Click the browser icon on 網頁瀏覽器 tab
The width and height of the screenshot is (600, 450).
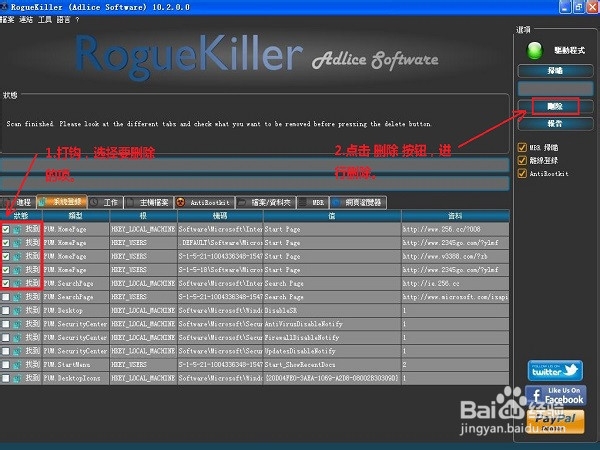tap(336, 202)
